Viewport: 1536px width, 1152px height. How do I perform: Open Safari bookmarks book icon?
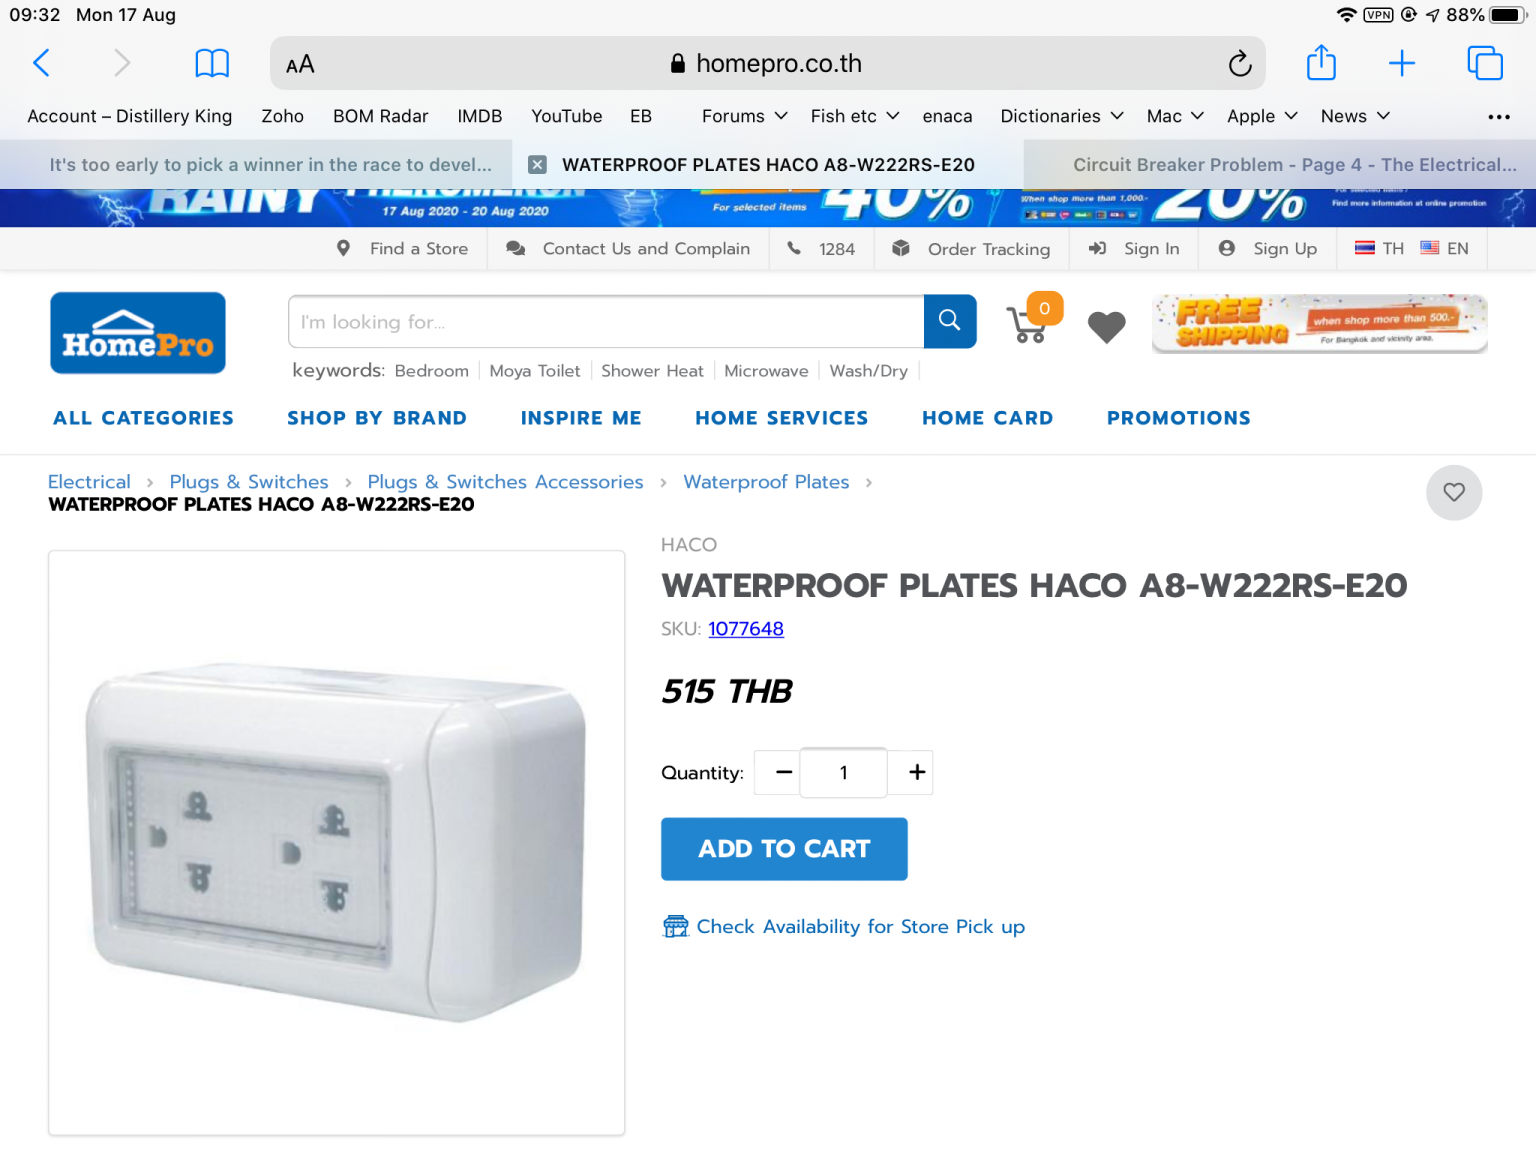(212, 64)
